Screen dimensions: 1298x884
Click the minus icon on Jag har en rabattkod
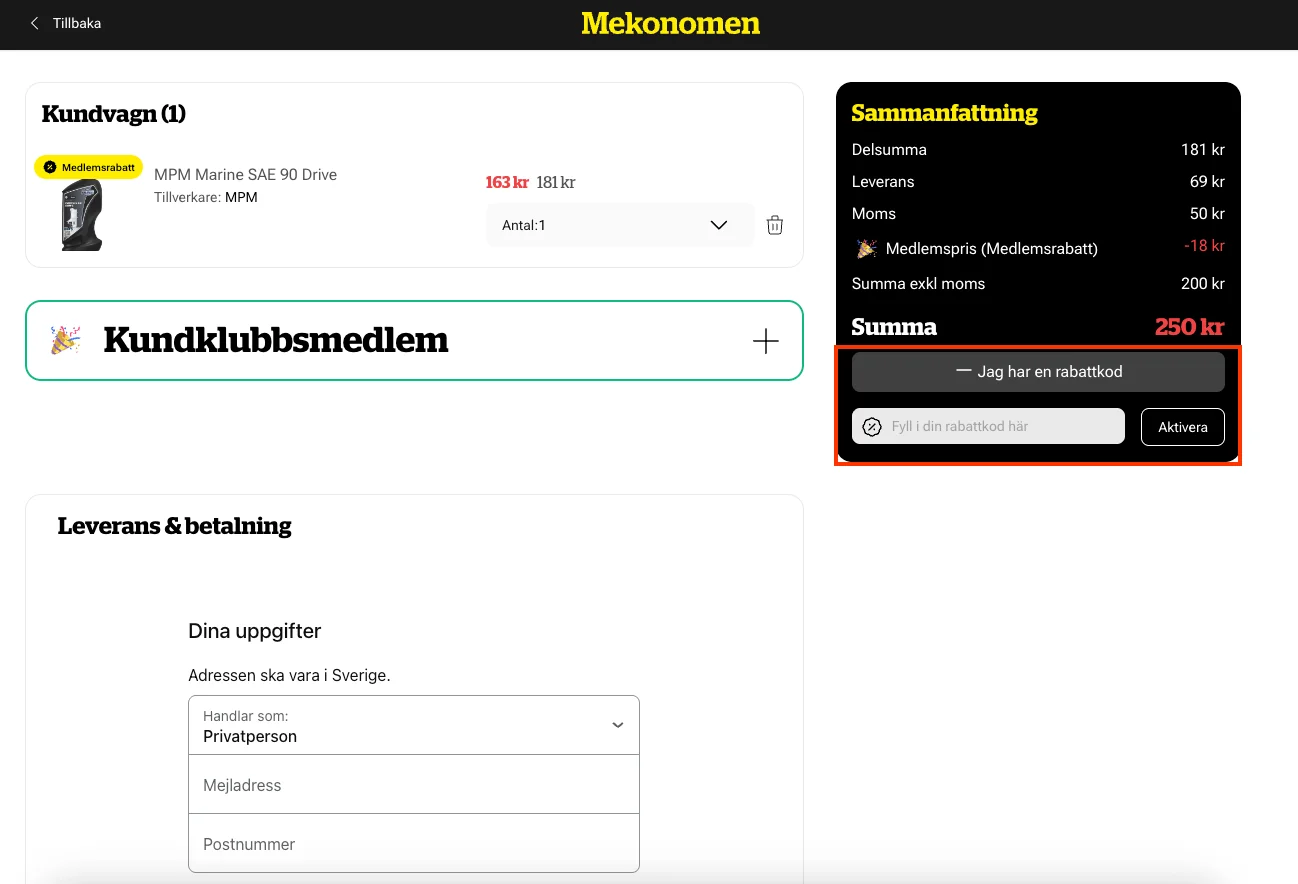tap(963, 371)
